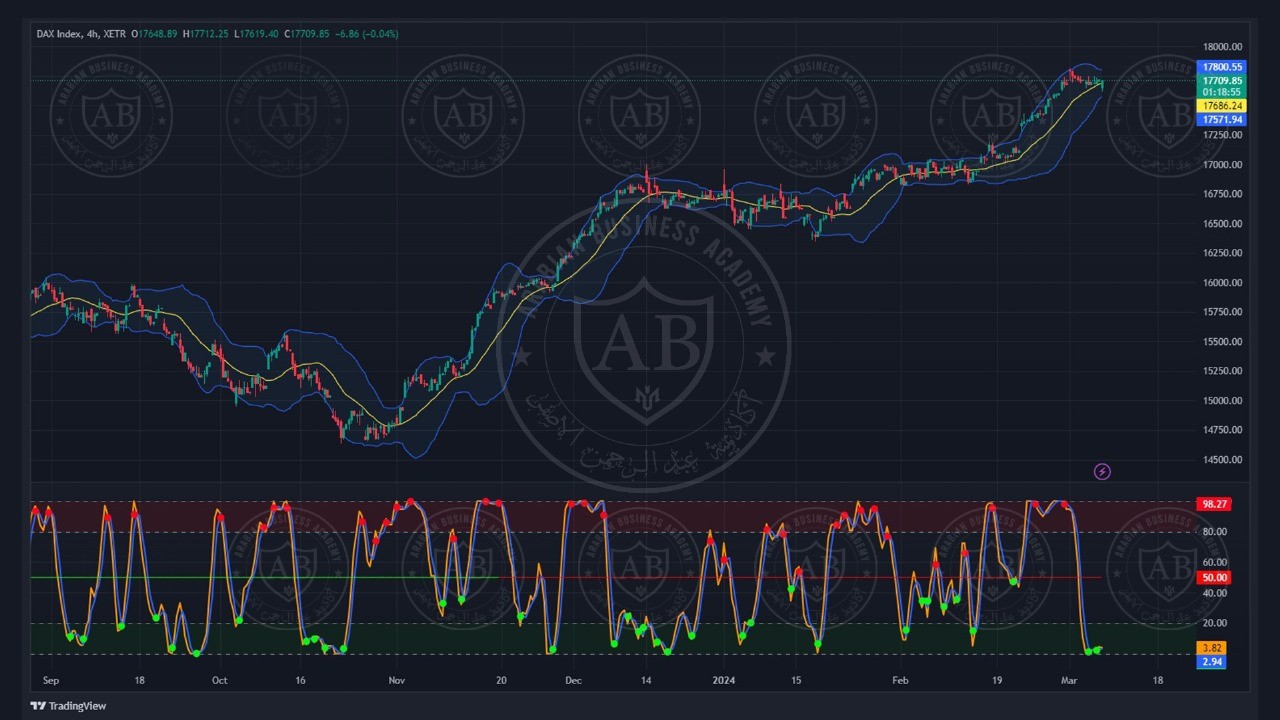Click the 01:18:55 bar countdown timer
This screenshot has width=1280, height=720.
coord(1221,92)
